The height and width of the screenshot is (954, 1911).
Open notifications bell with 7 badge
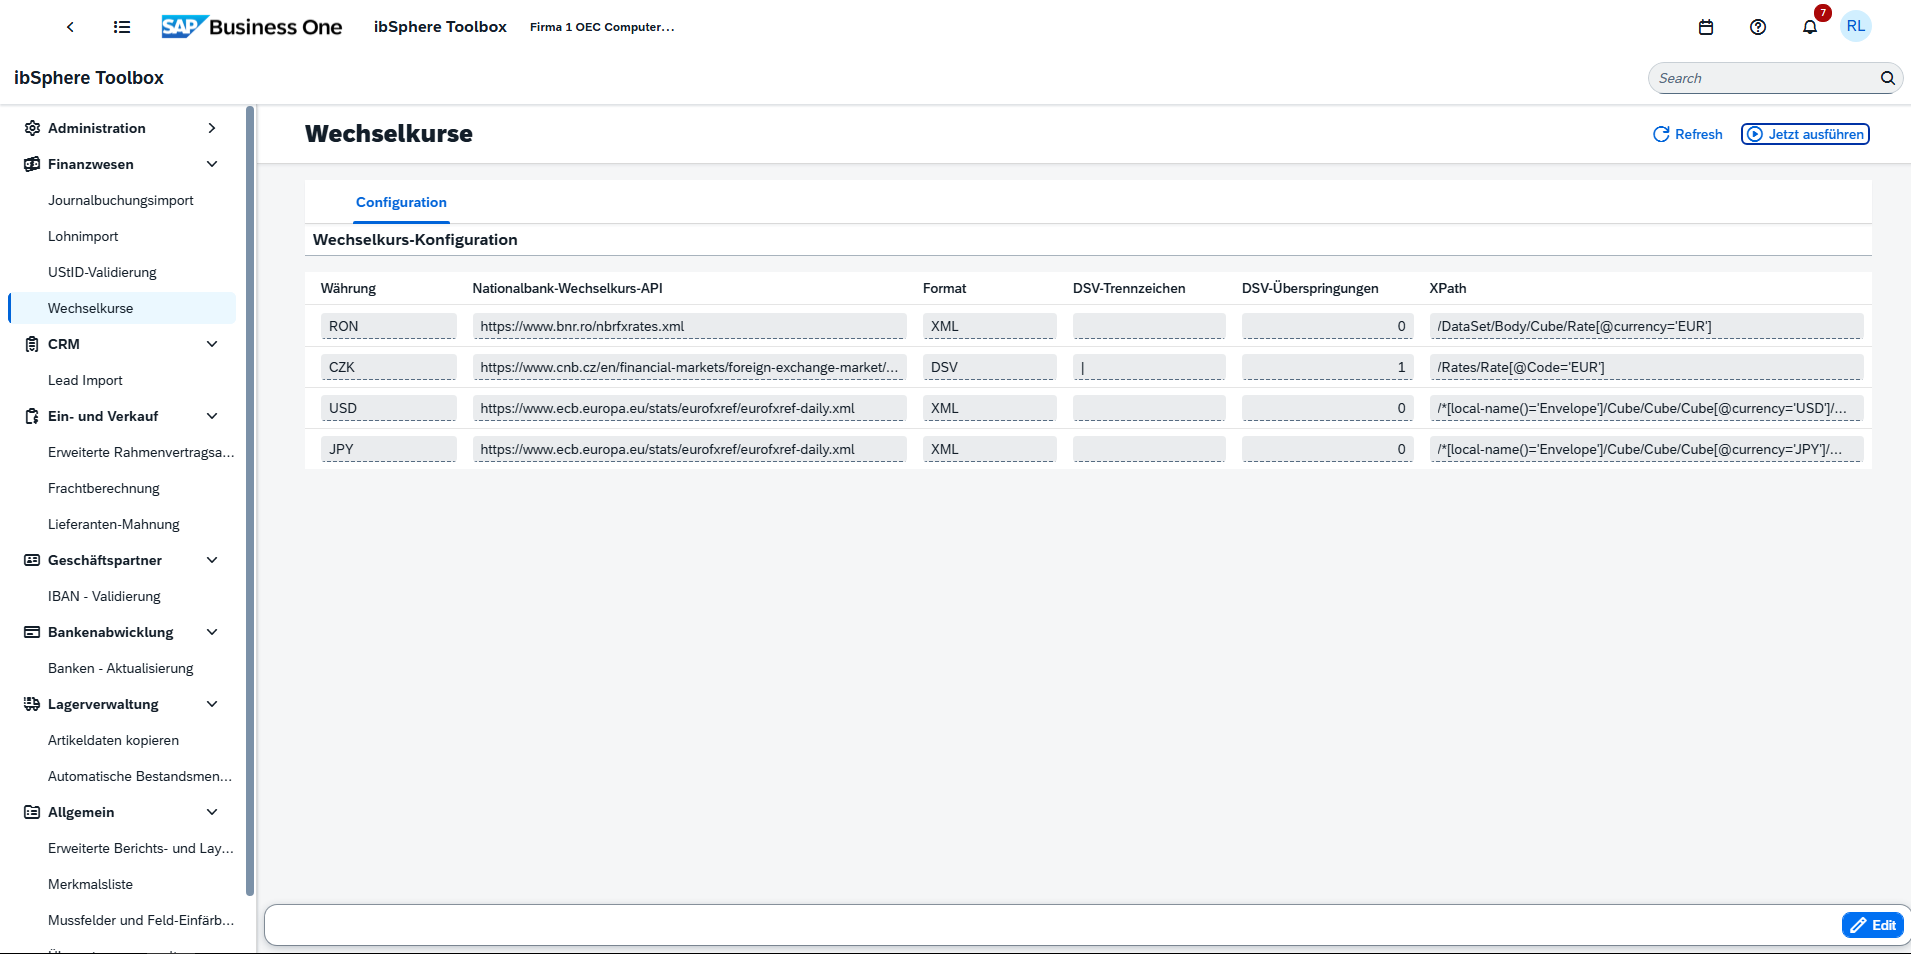(1811, 26)
